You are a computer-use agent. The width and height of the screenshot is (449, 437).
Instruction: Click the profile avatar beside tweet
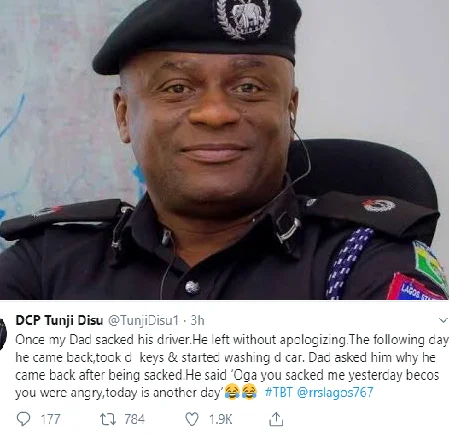click(3, 334)
